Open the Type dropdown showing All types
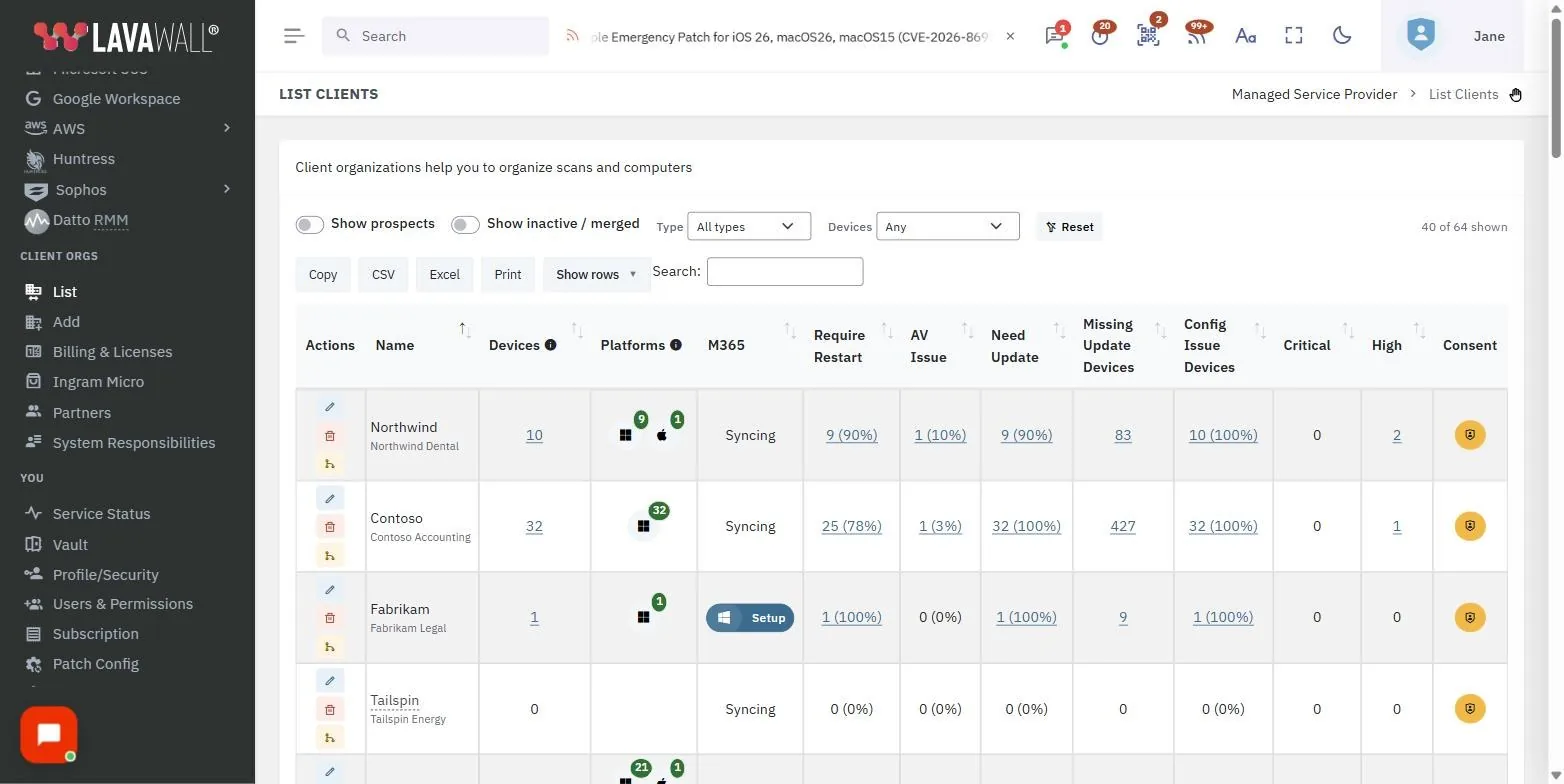 pos(748,226)
